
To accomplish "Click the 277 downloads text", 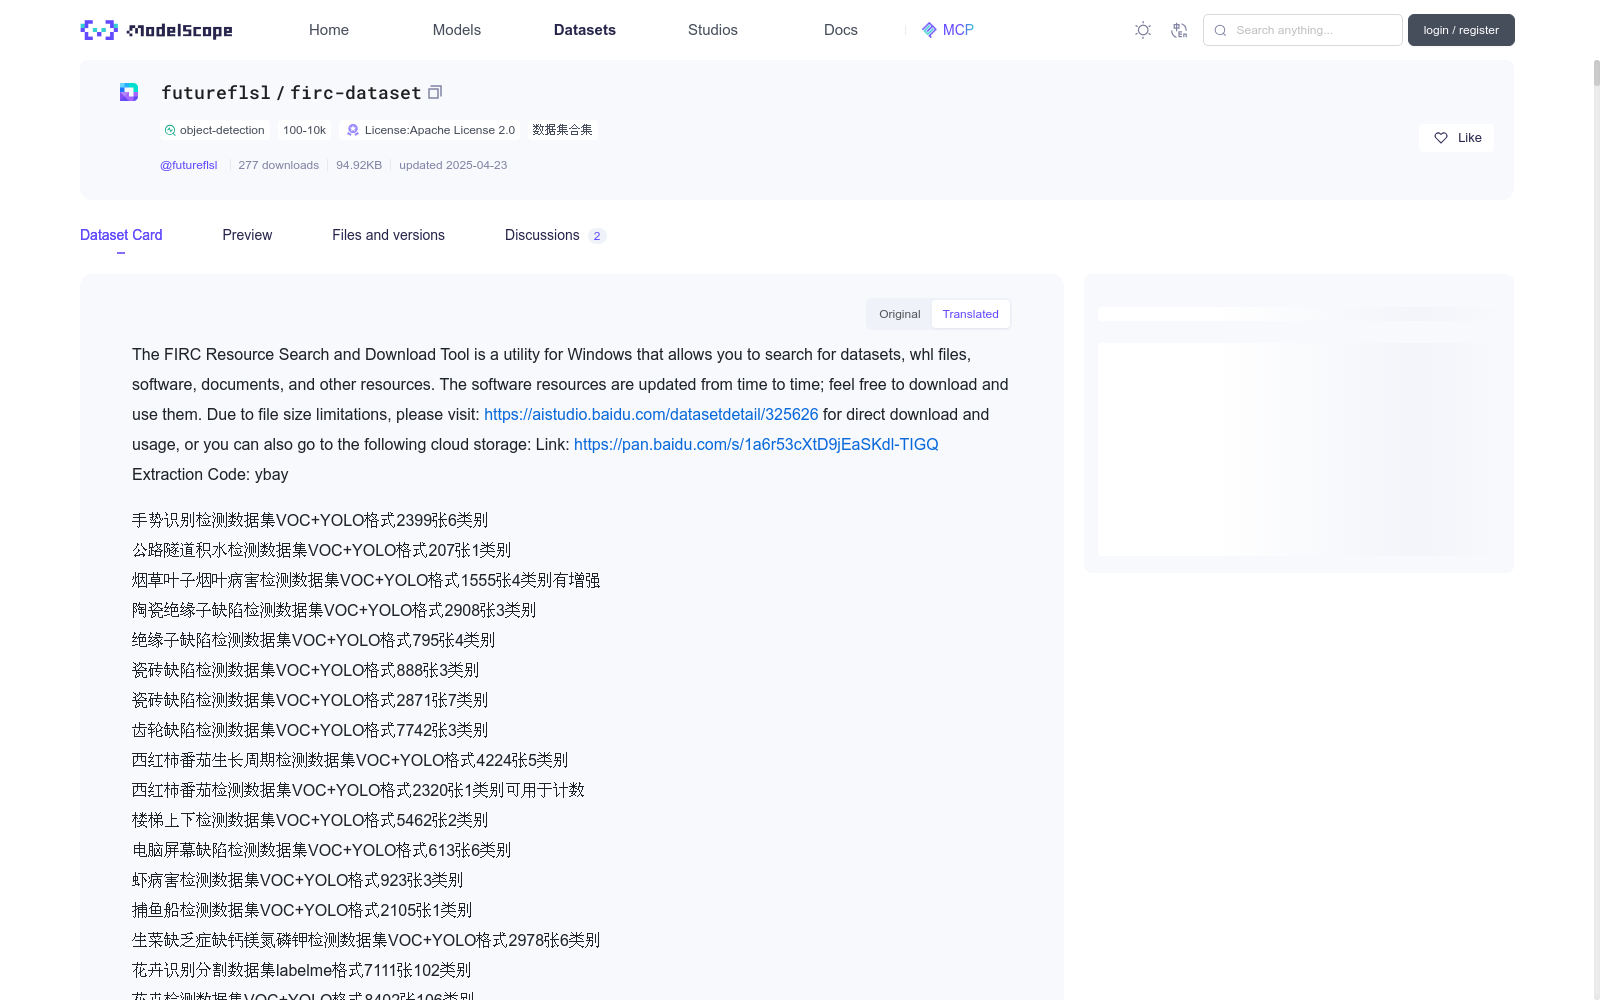I will [x=278, y=165].
